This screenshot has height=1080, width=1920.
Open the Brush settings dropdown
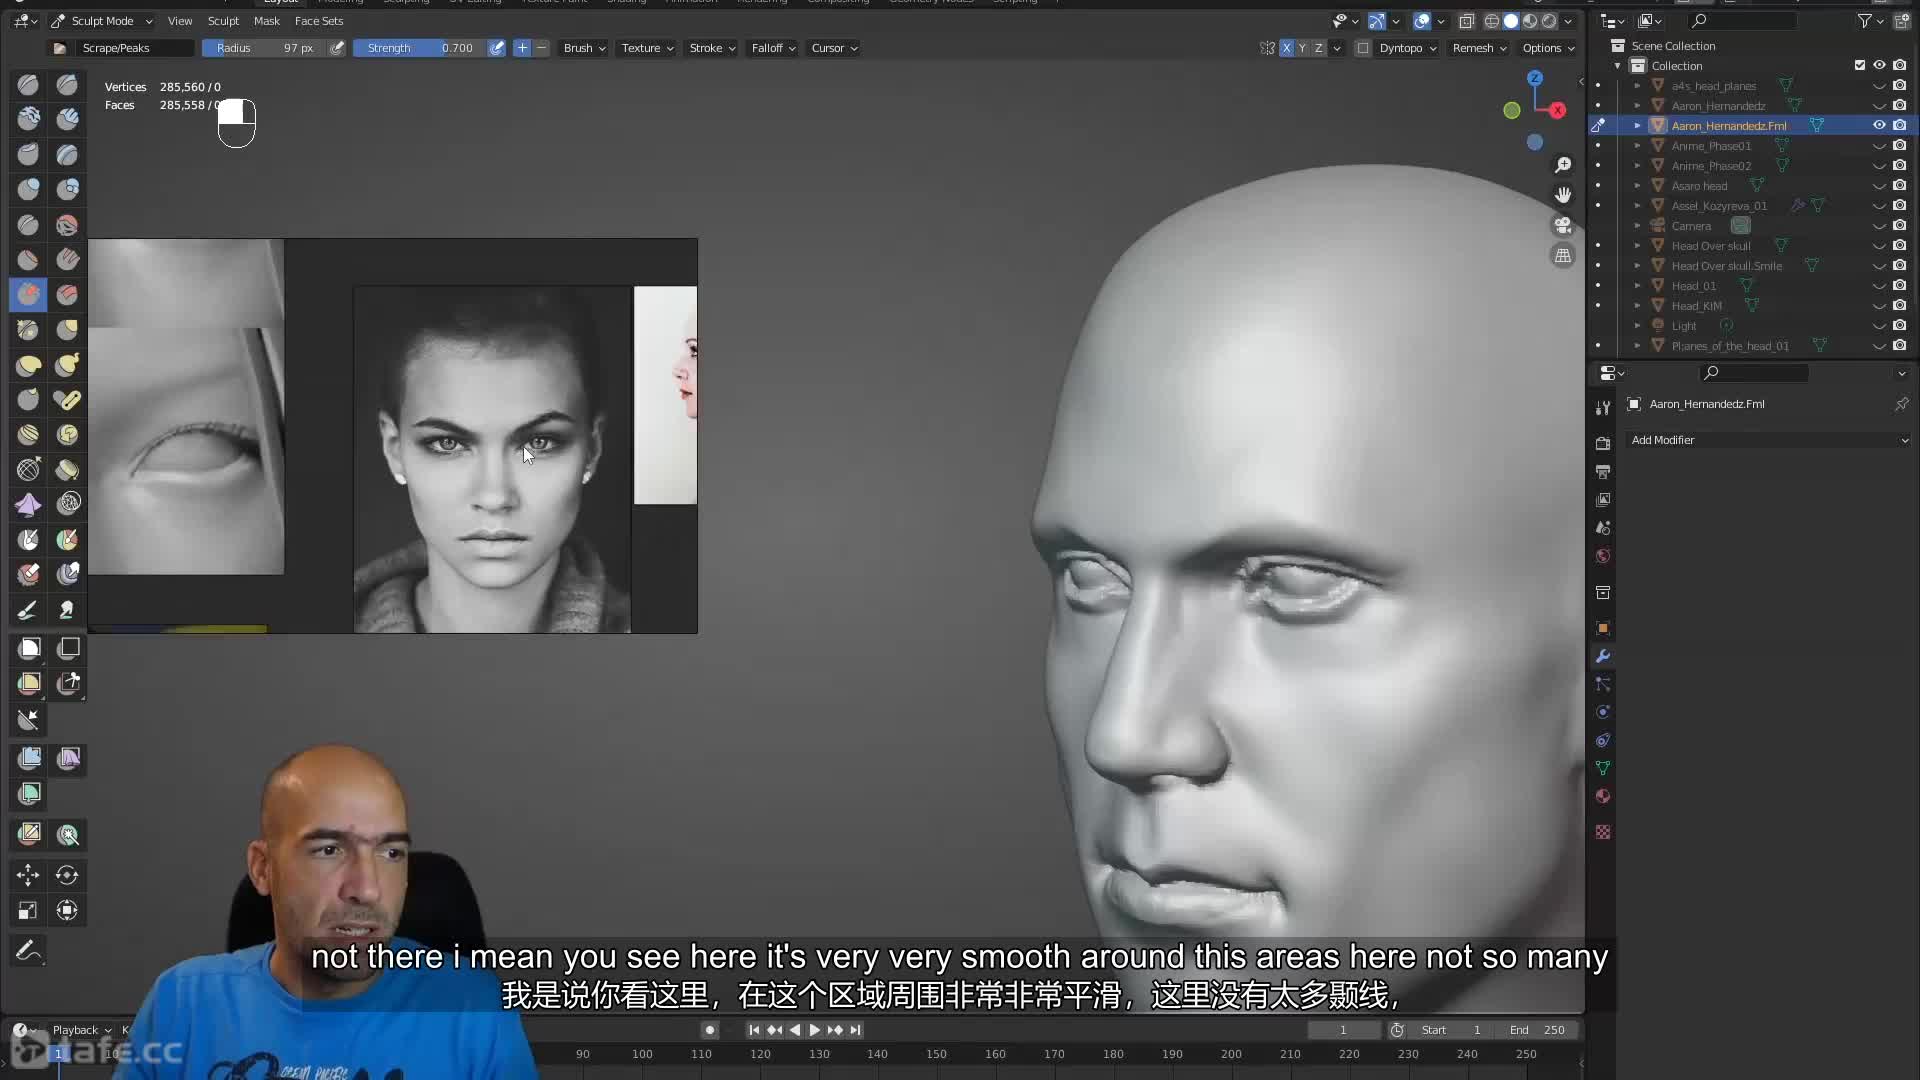pos(584,48)
